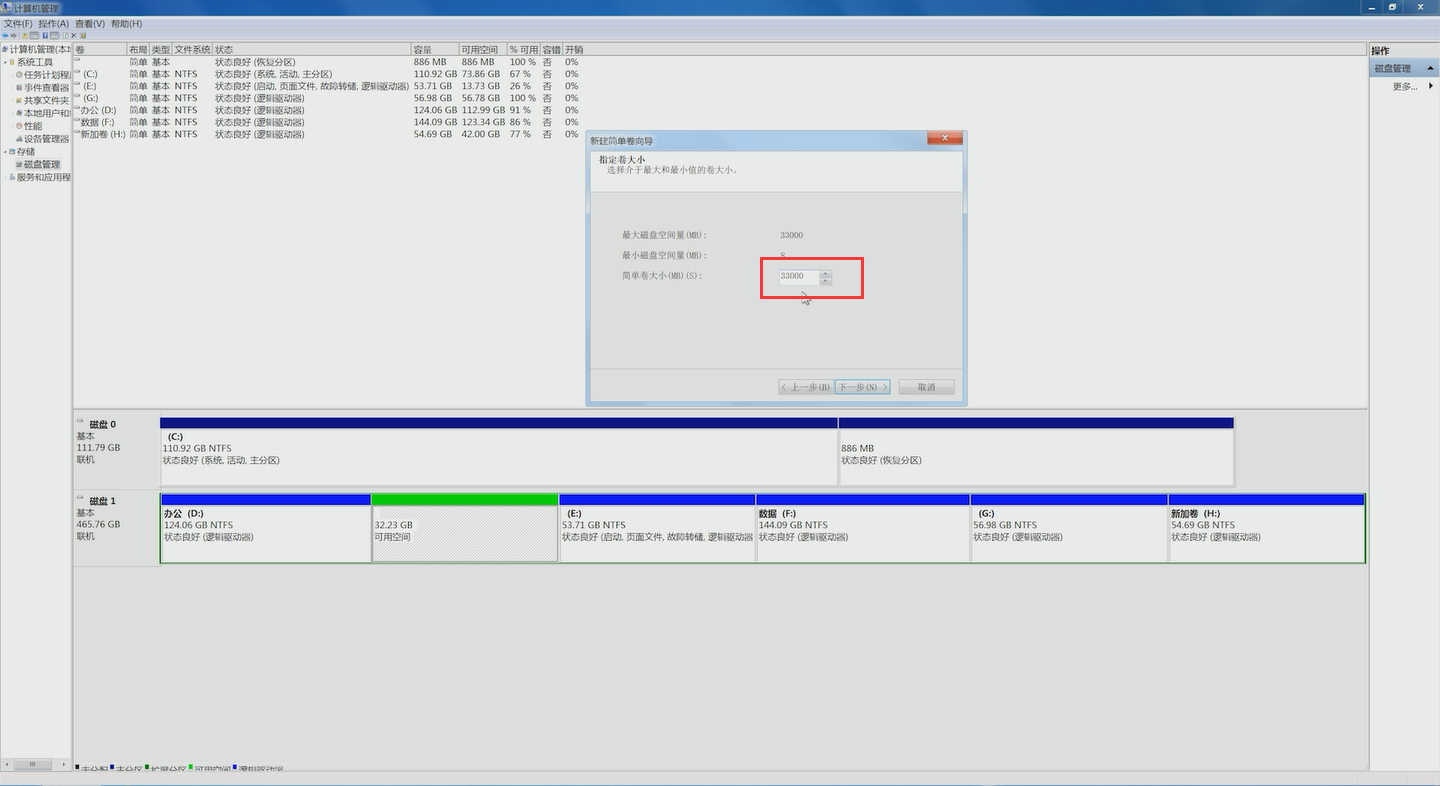Sort by the 容量 column header
Screen dimensions: 1440x786
pos(435,49)
